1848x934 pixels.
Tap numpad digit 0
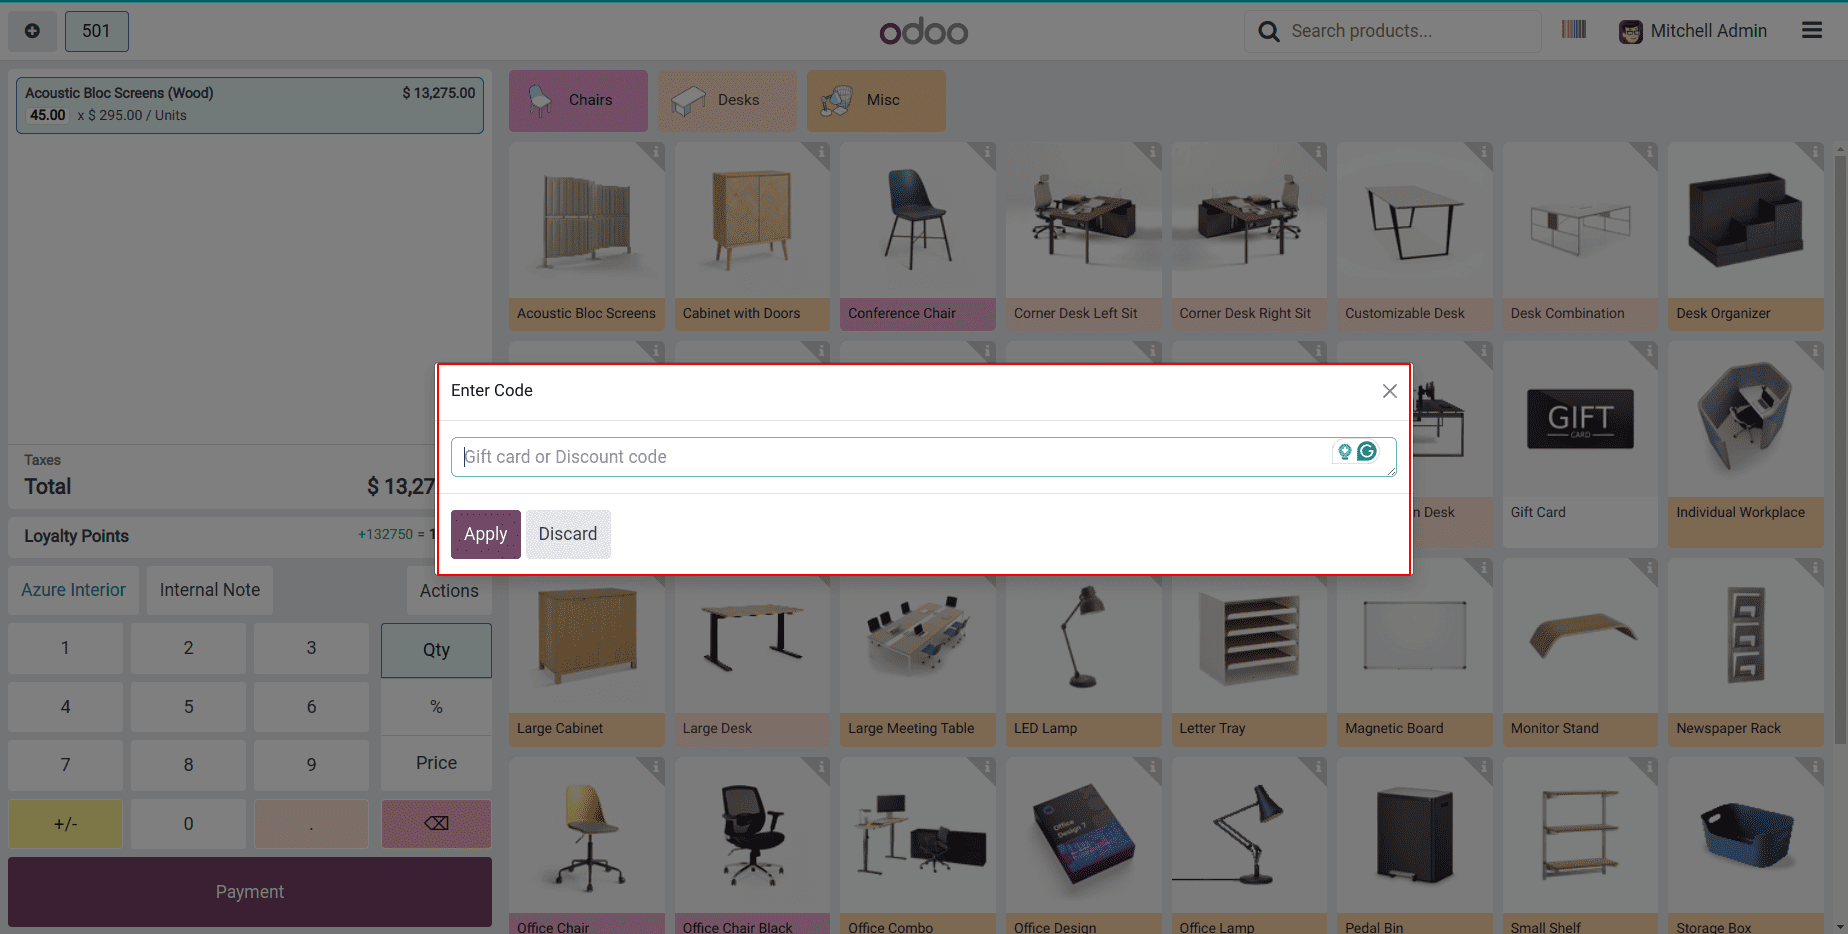tap(188, 824)
